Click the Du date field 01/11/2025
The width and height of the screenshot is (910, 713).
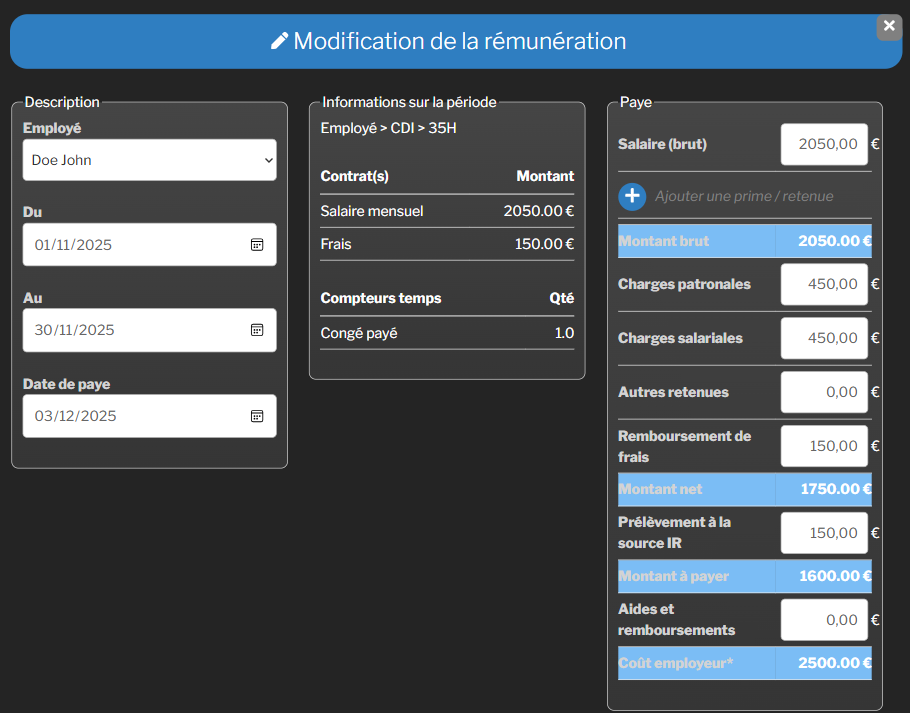pyautogui.click(x=135, y=245)
